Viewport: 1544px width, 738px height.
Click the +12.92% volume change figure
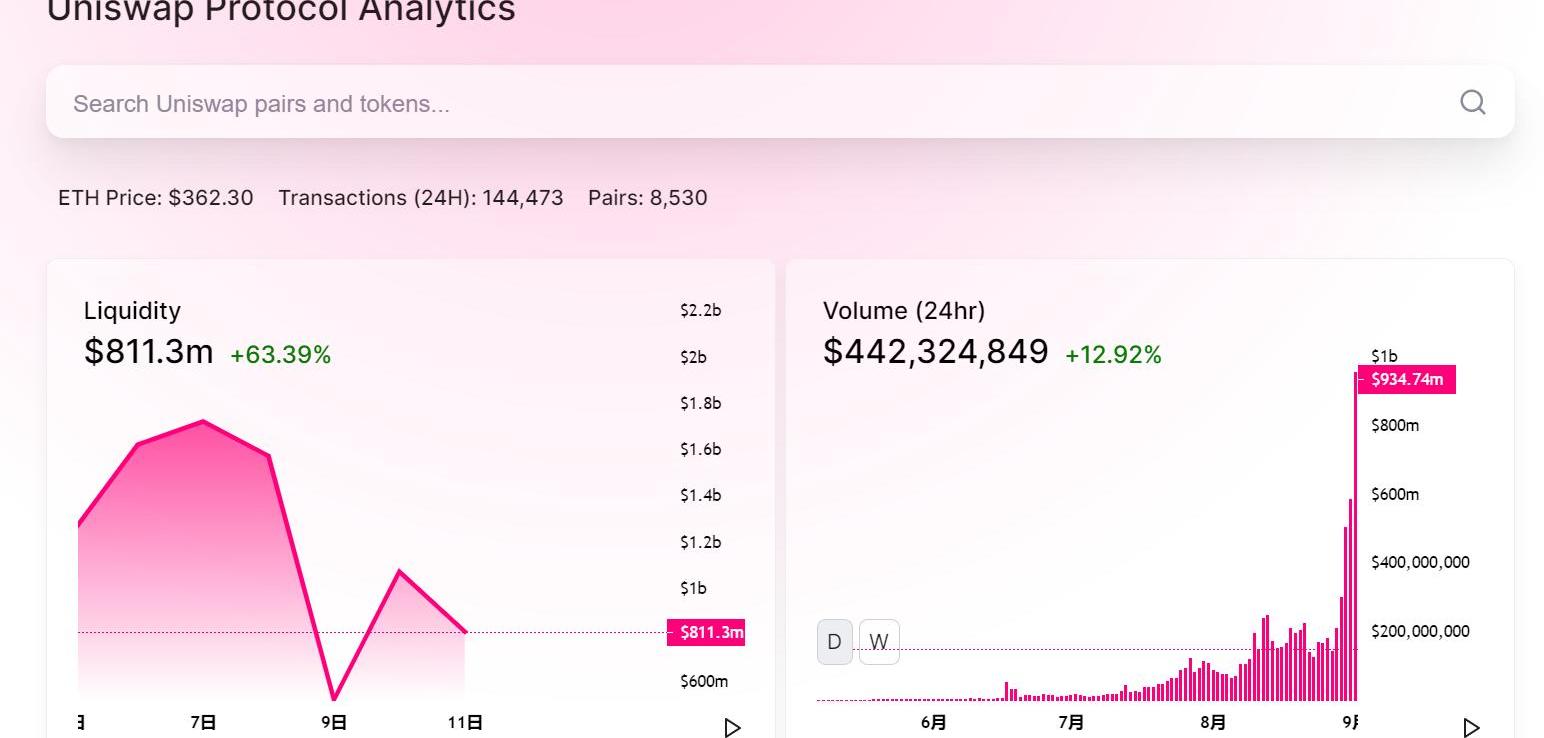(1113, 355)
